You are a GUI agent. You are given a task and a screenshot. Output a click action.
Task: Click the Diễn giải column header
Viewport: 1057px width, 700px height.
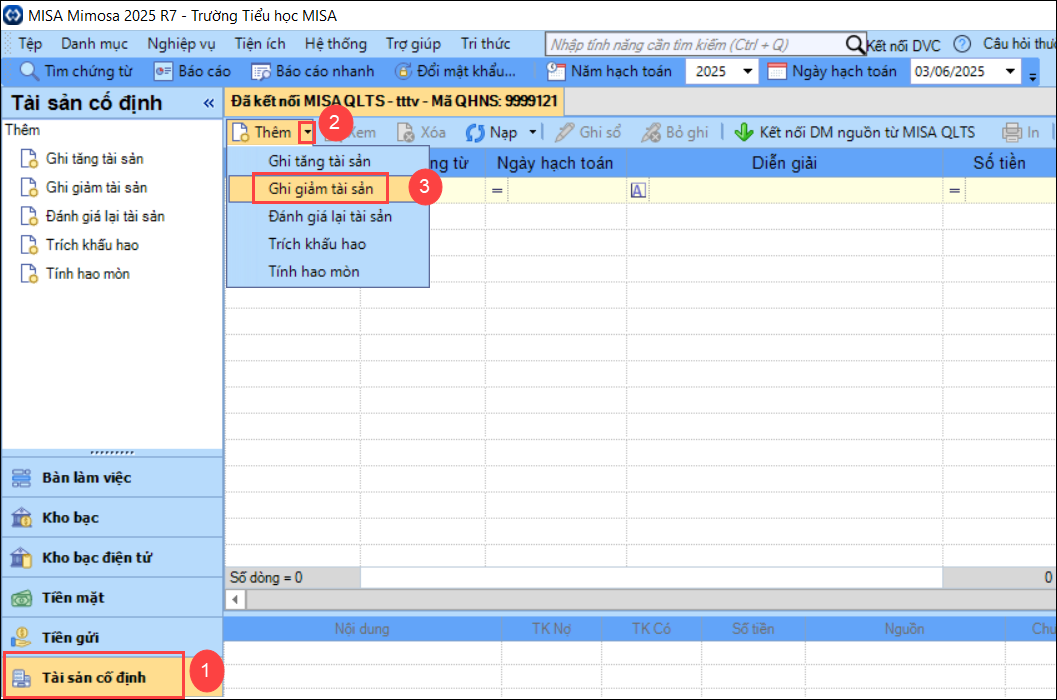coord(784,163)
